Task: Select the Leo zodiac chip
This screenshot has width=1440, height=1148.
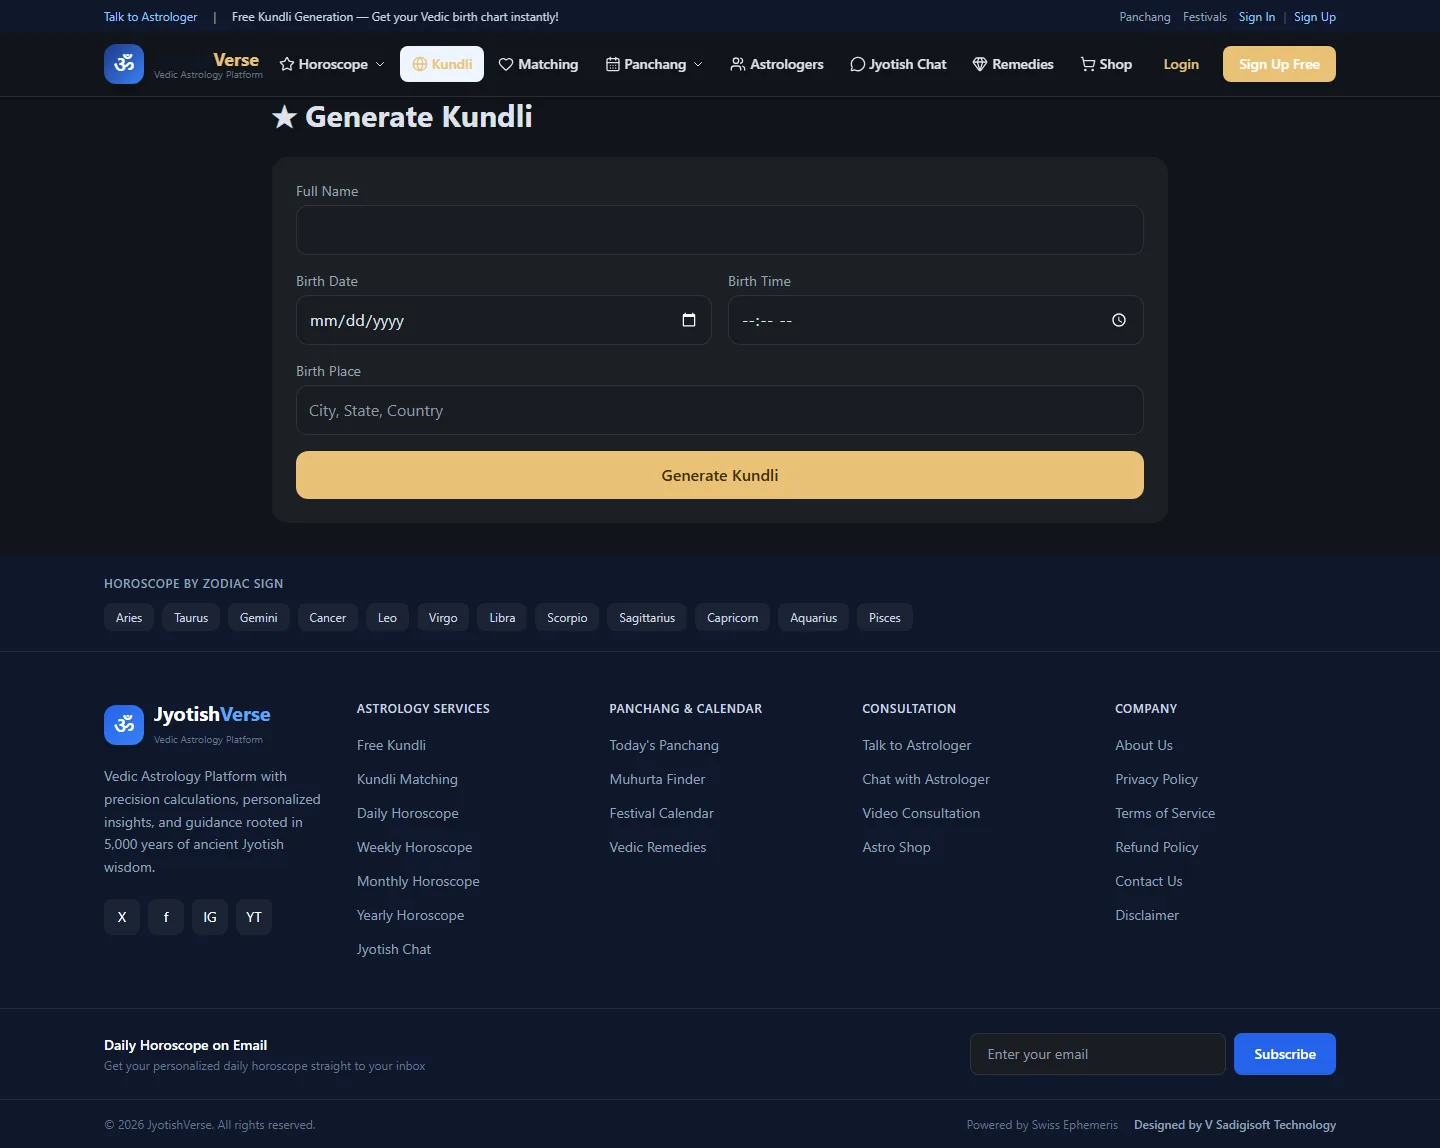Action: tap(387, 618)
